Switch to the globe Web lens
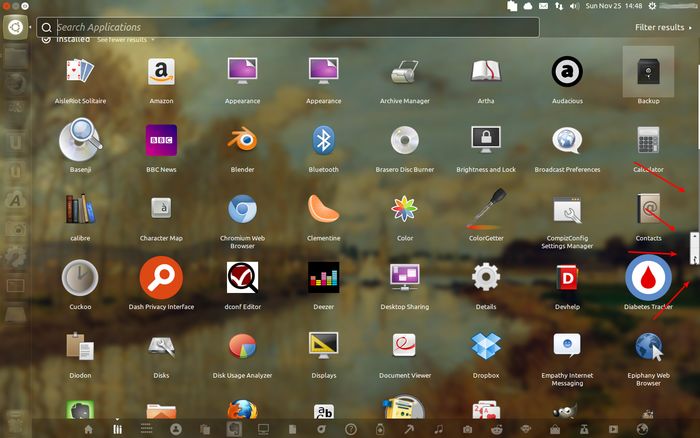Image resolution: width=700 pixels, height=438 pixels. (x=642, y=430)
